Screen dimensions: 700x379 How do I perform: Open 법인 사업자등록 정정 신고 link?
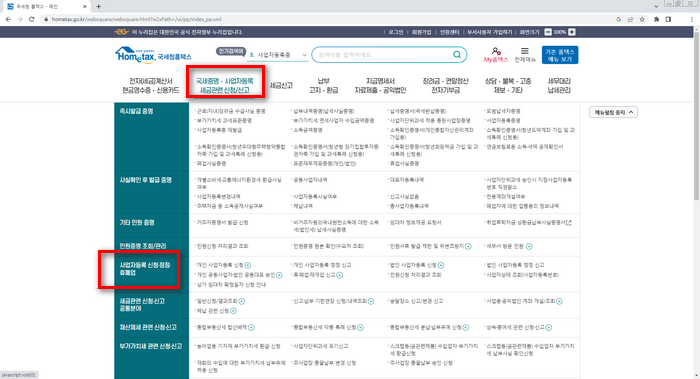coord(515,265)
